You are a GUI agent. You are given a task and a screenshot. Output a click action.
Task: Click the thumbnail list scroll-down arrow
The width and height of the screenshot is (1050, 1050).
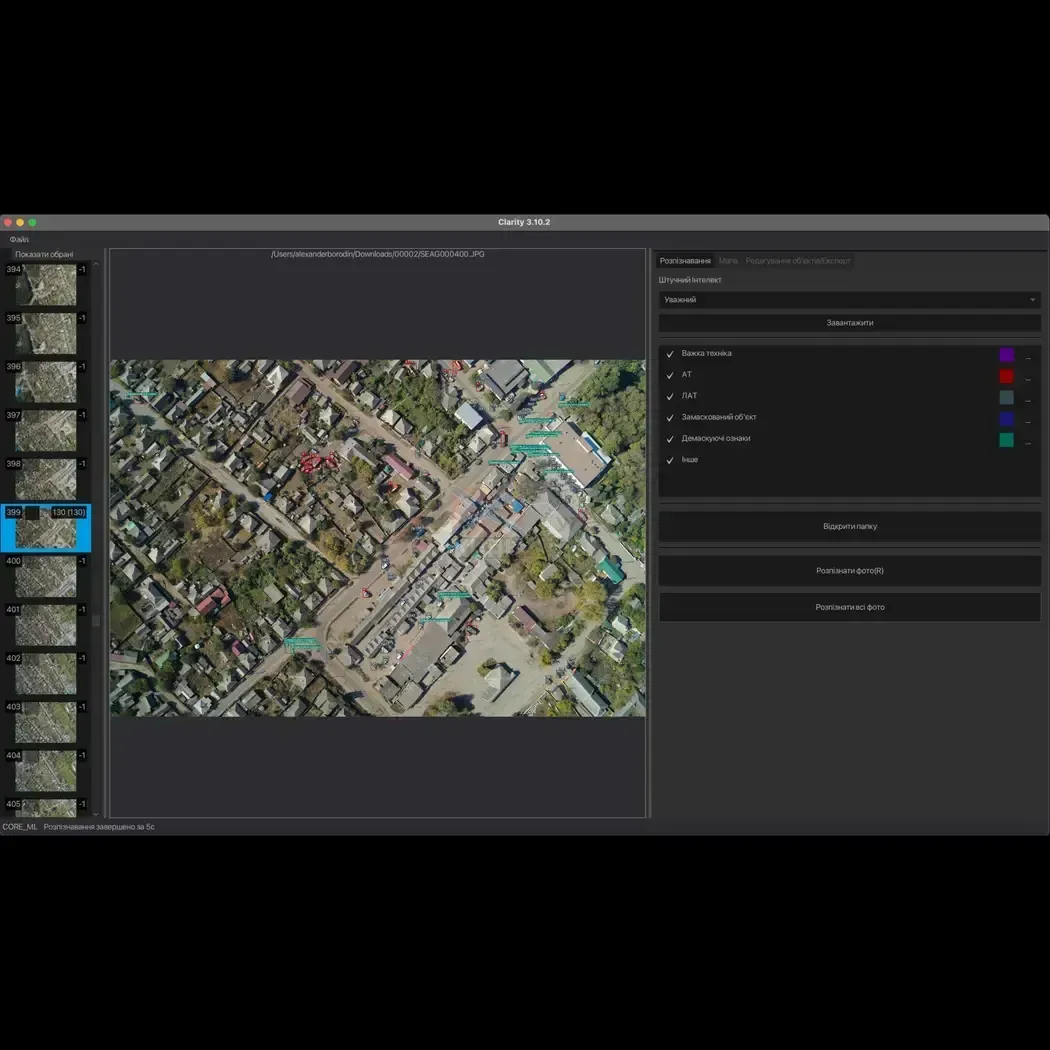point(96,814)
